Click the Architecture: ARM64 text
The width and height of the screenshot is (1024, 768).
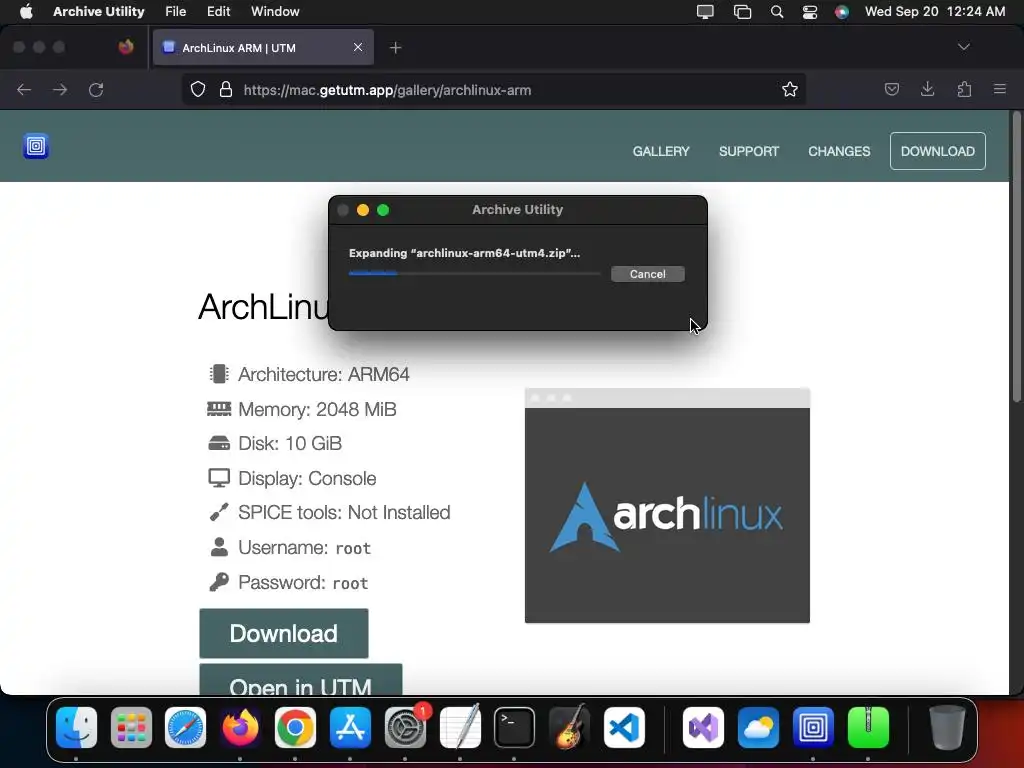324,374
